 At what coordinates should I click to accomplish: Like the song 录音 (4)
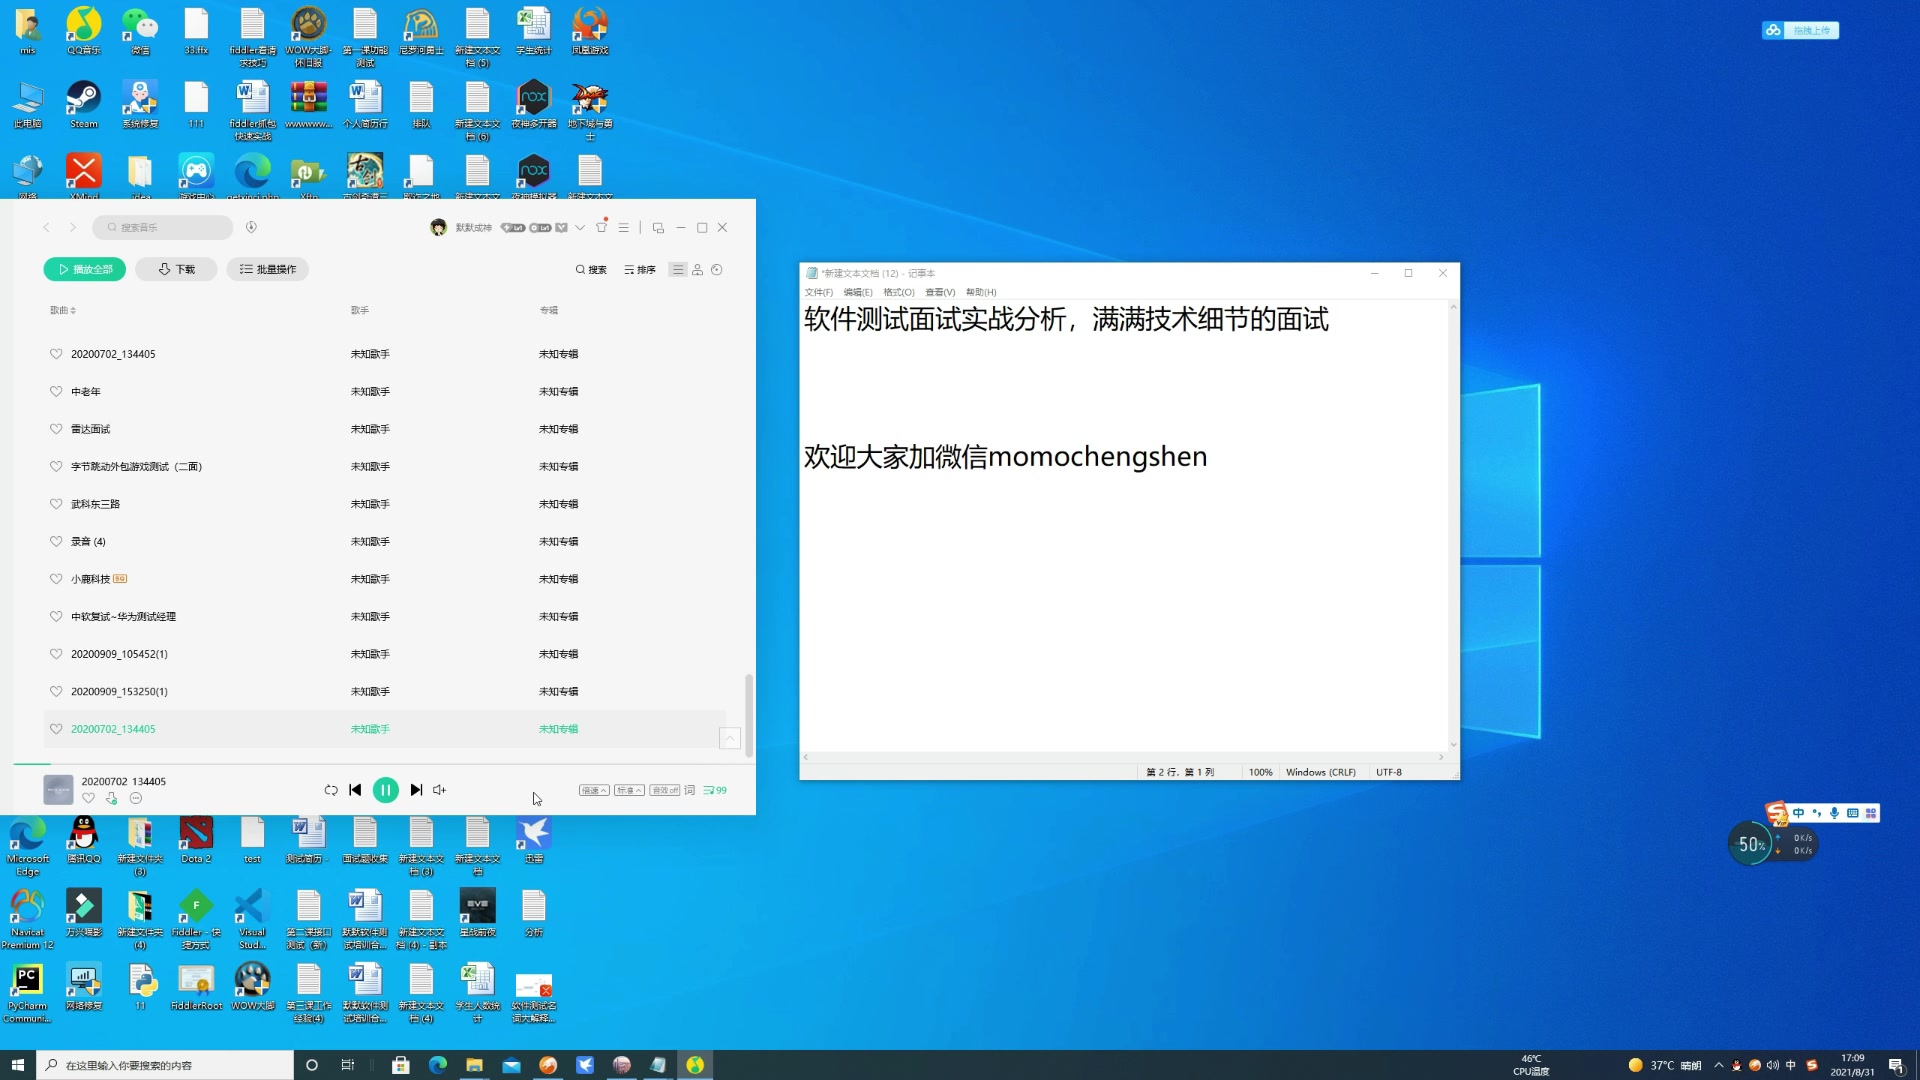[x=56, y=541]
